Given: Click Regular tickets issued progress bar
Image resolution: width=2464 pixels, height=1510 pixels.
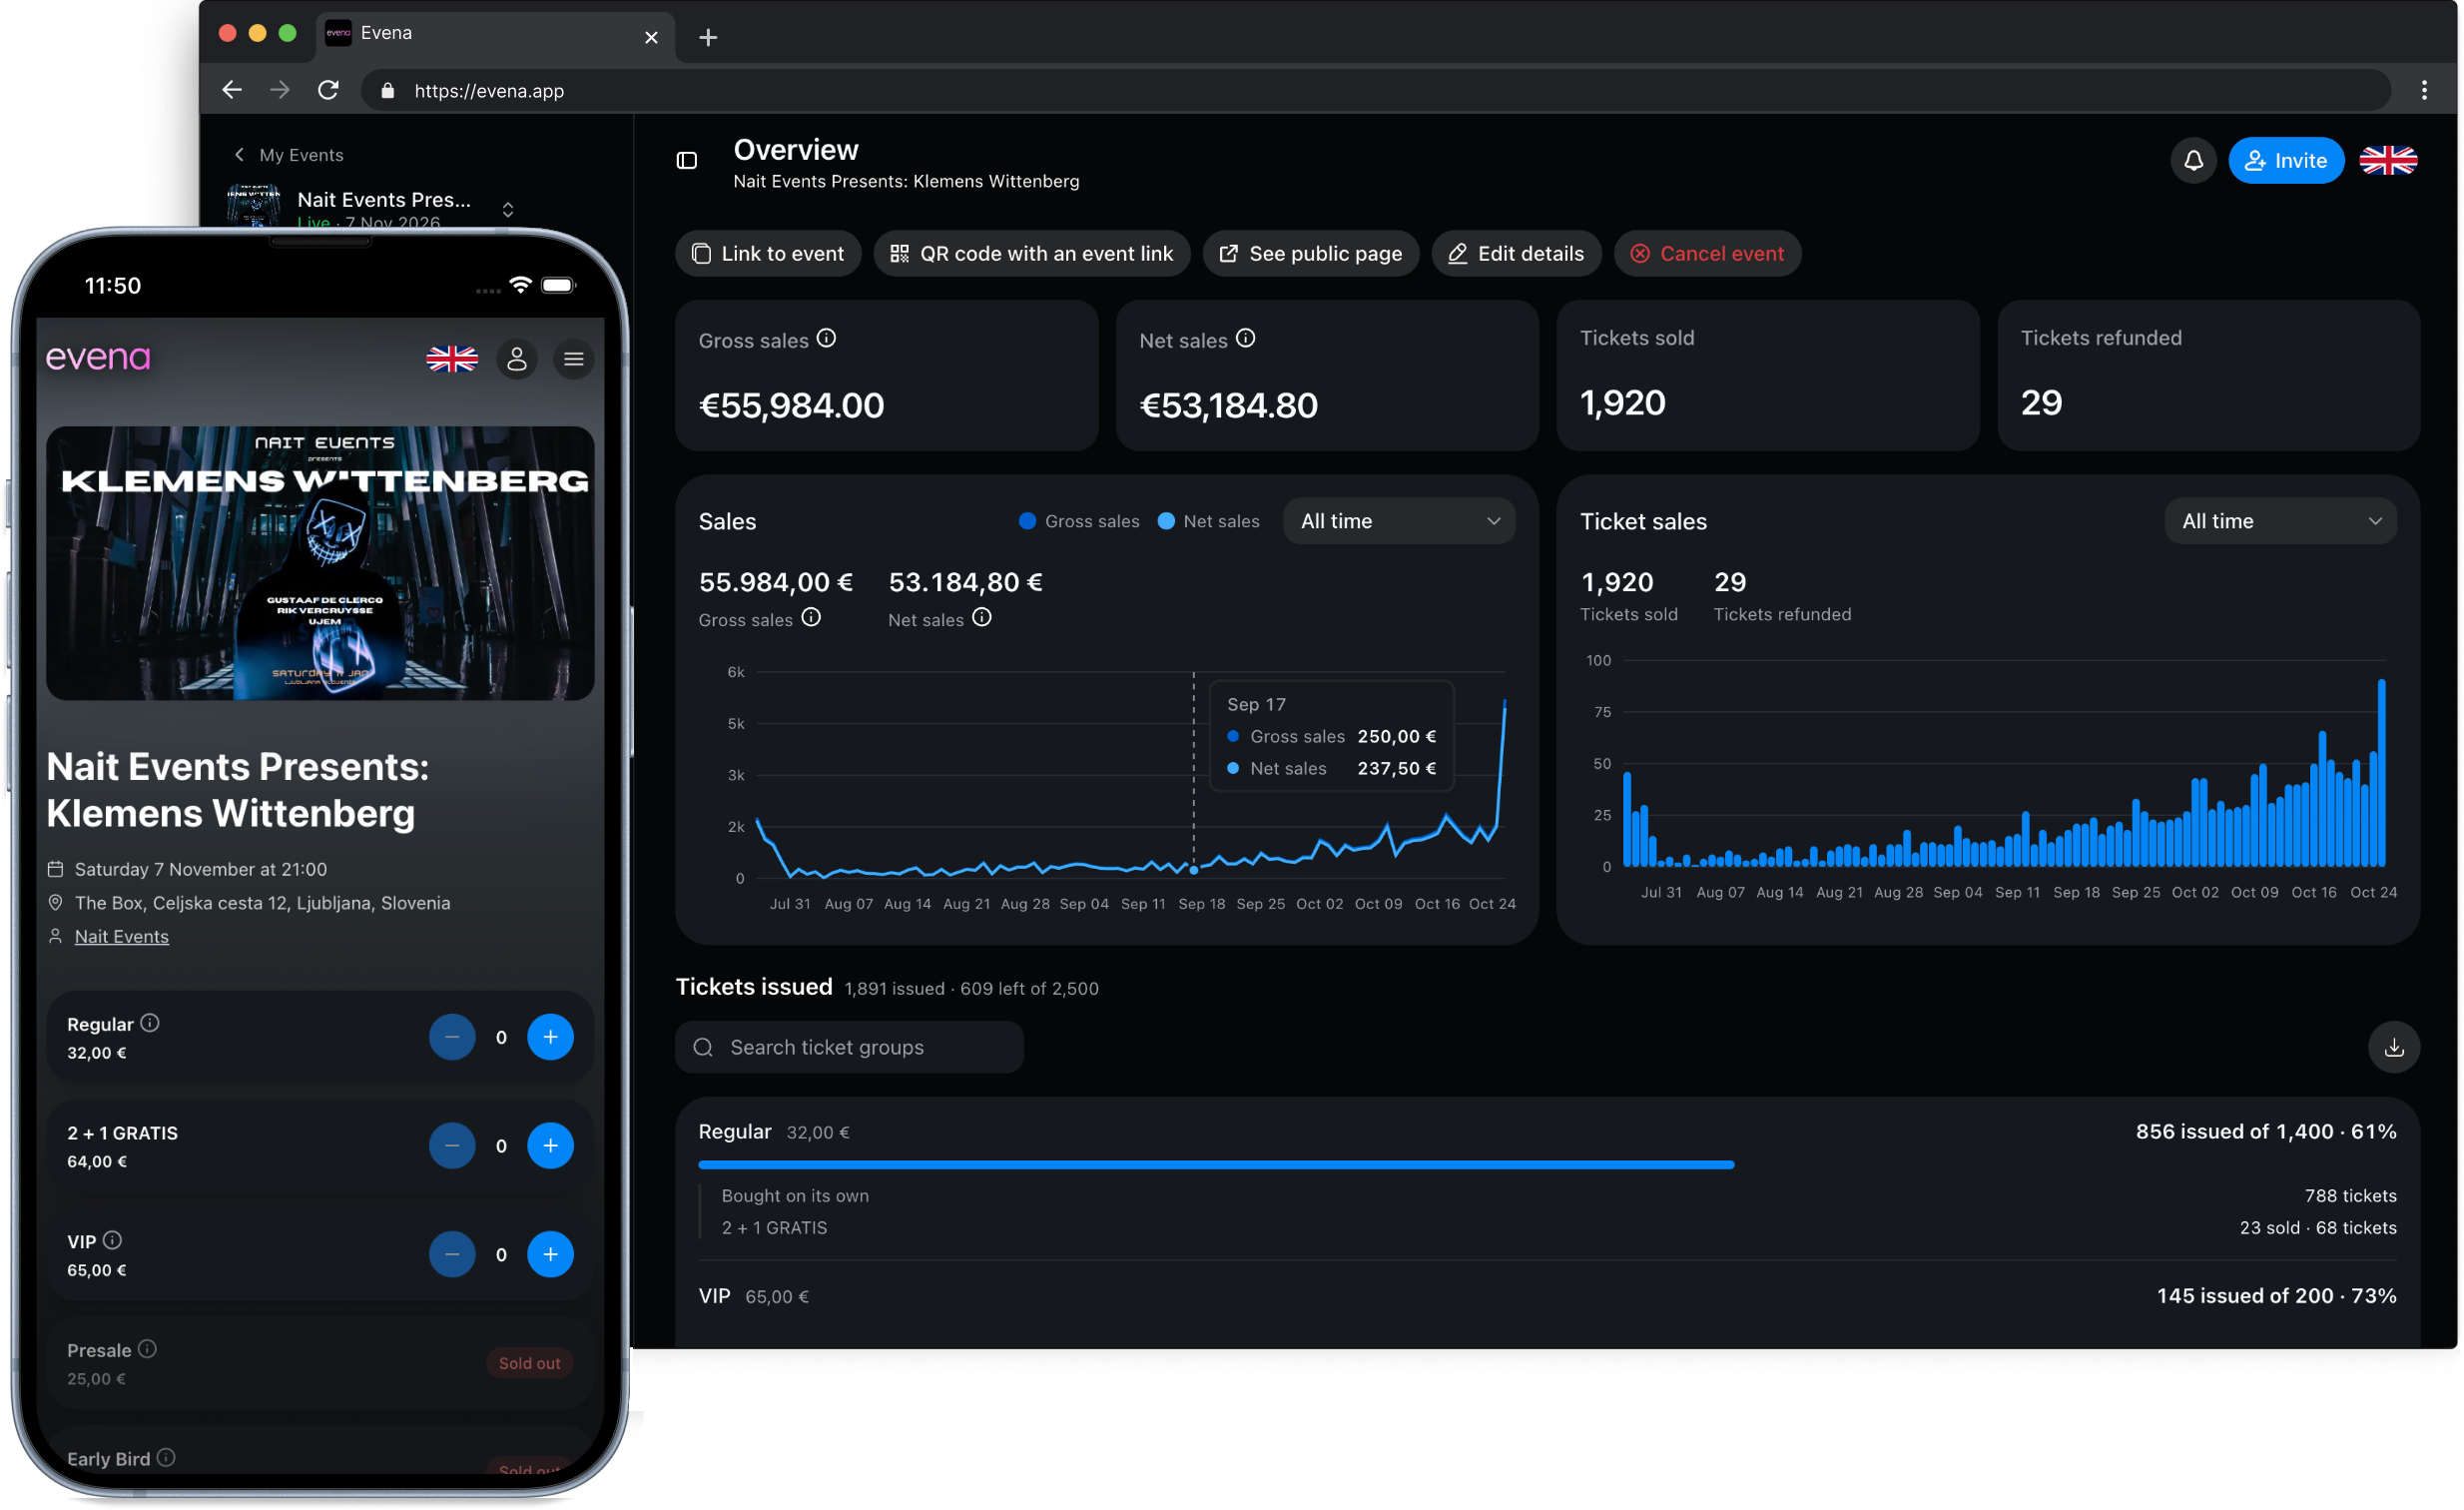Looking at the screenshot, I should click(x=1547, y=1165).
